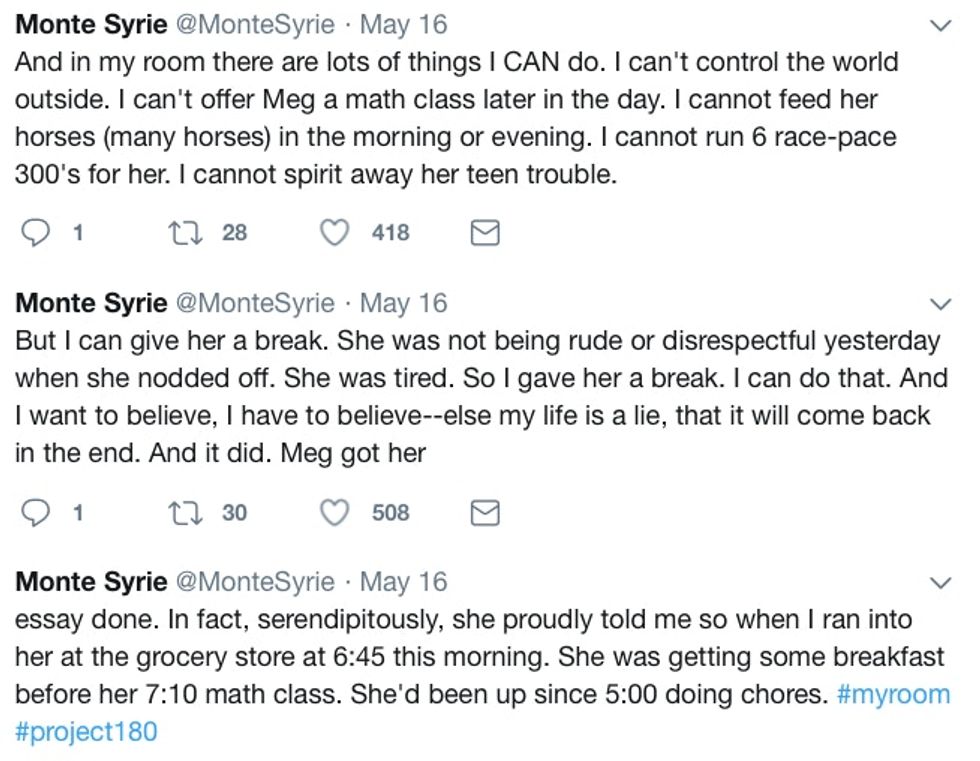Open May 16 timestamp of first tweet
The height and width of the screenshot is (761, 980).
click(x=404, y=23)
